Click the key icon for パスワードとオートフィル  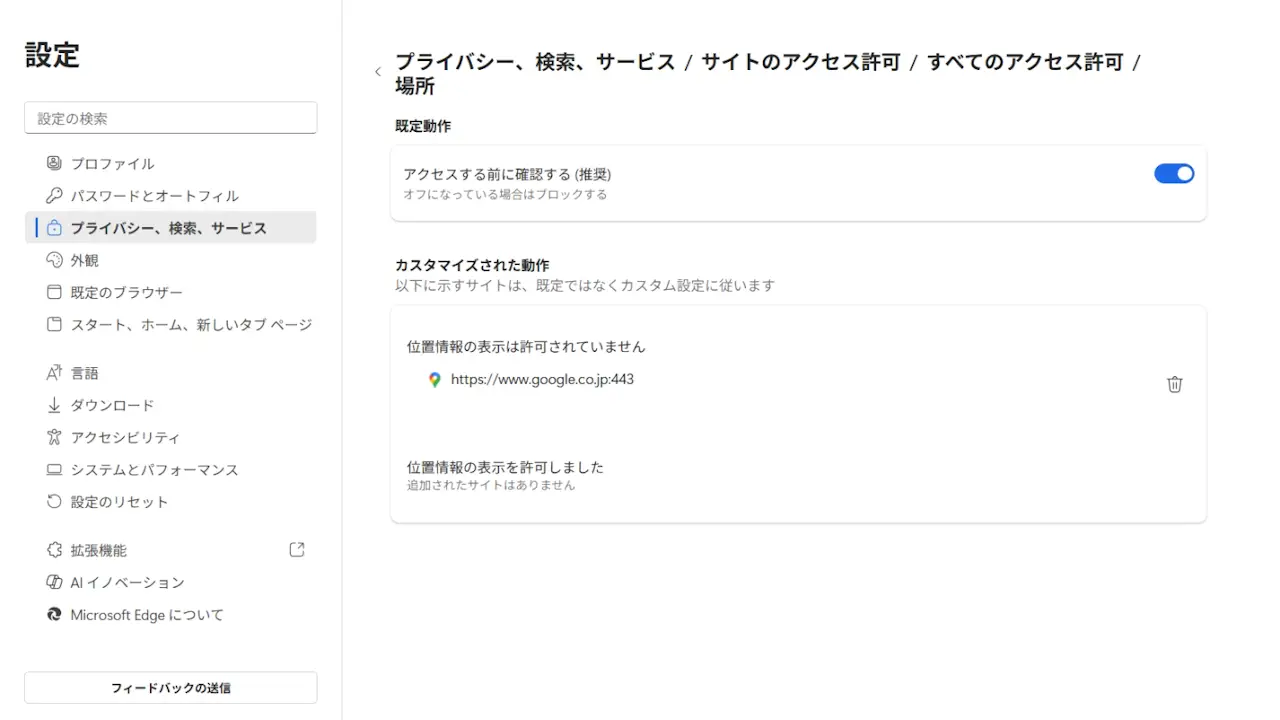[54, 196]
